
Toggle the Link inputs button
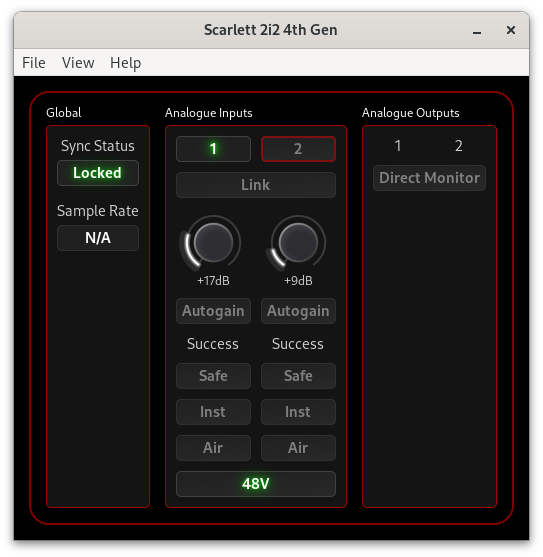(256, 185)
